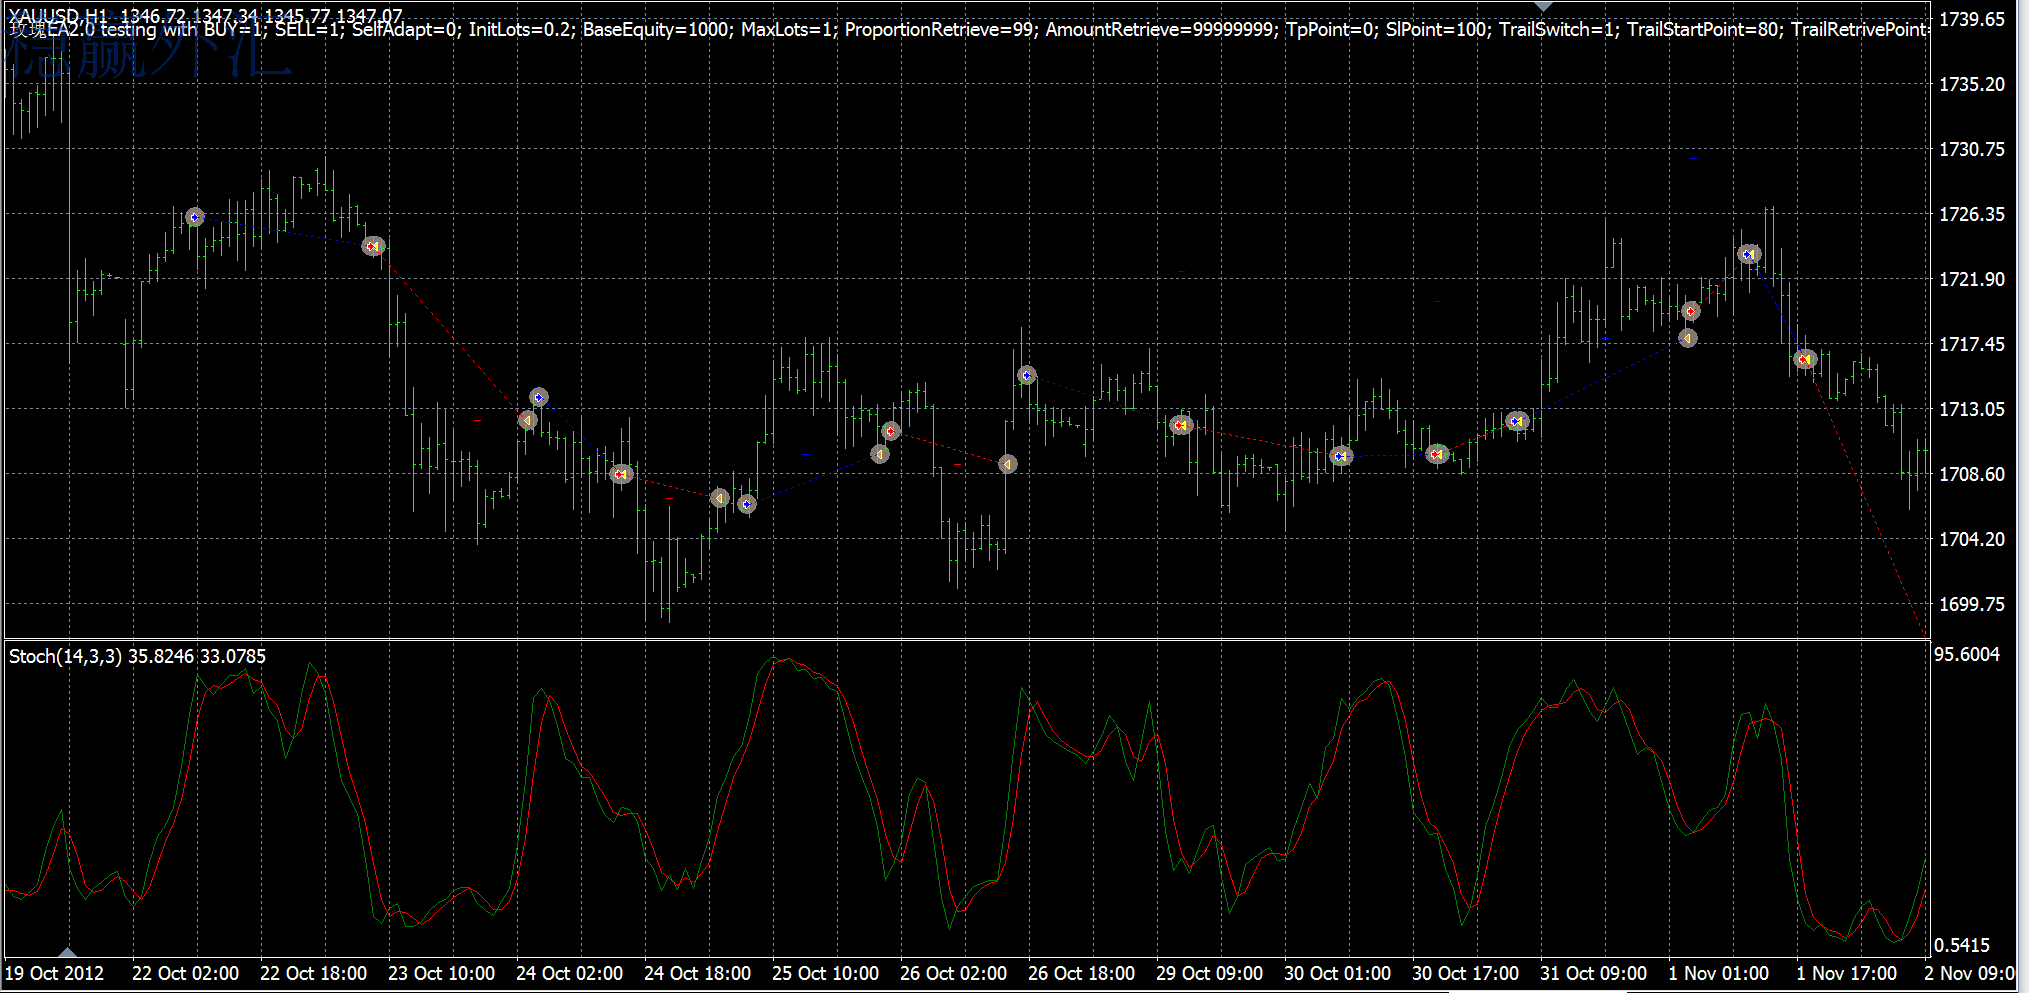The image size is (2029, 993).
Task: Click the TrailStartPoint=80 parameter text
Action: (1704, 29)
